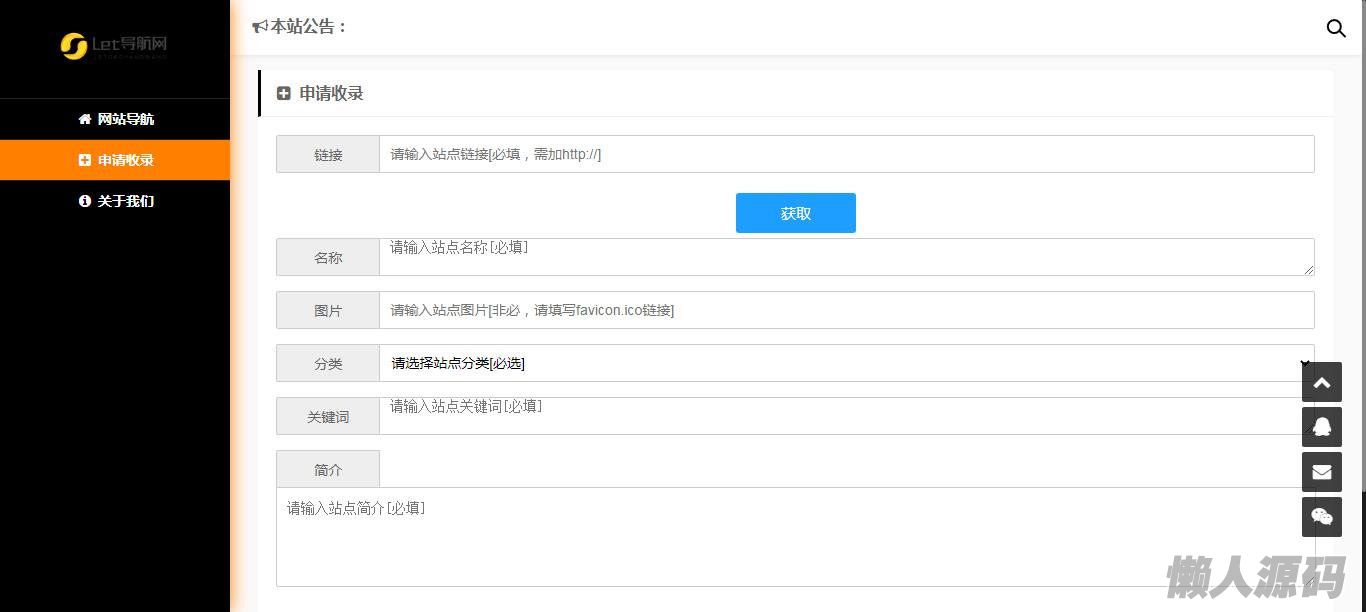Click the 本站公告 announcement text
1366x612 pixels.
pos(308,27)
